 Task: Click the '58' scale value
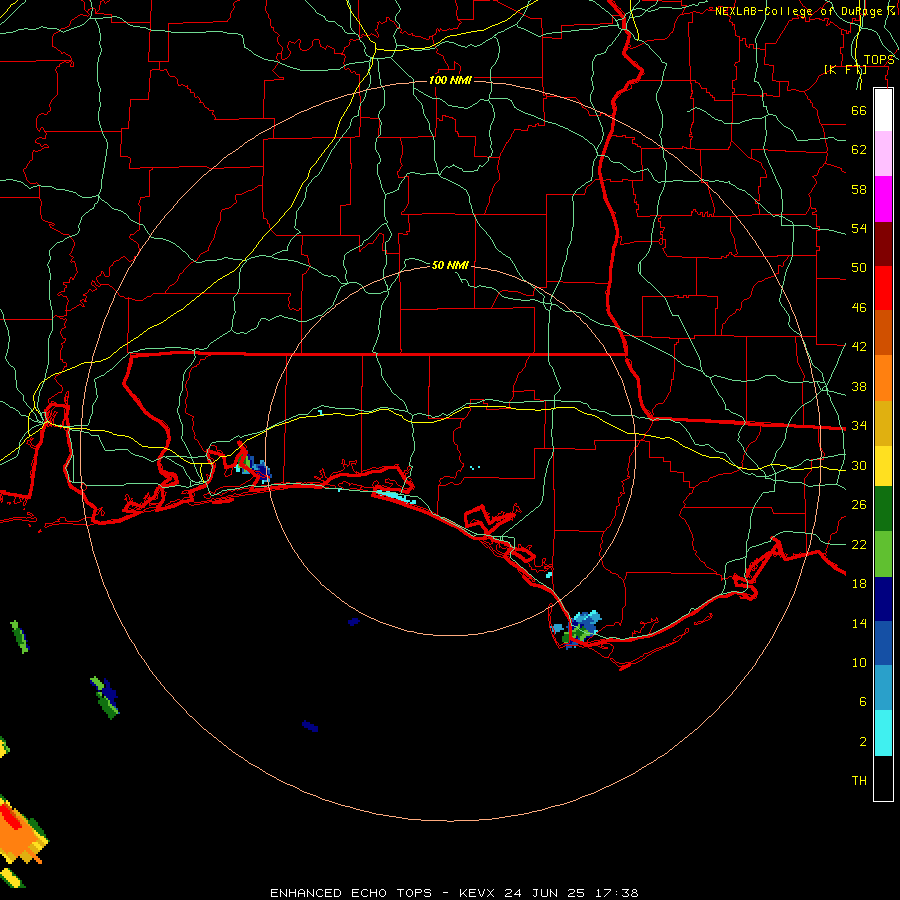tap(859, 189)
